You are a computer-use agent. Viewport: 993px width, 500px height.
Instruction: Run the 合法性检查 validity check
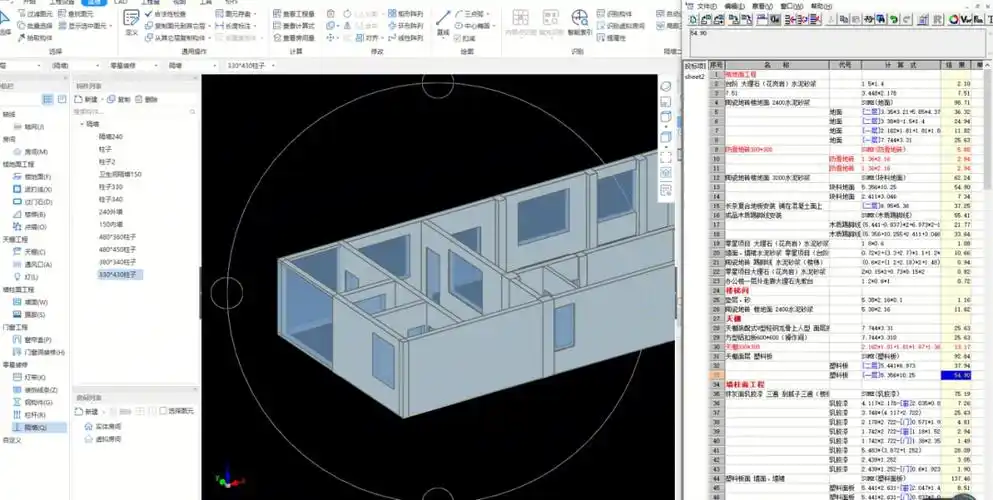[167, 14]
